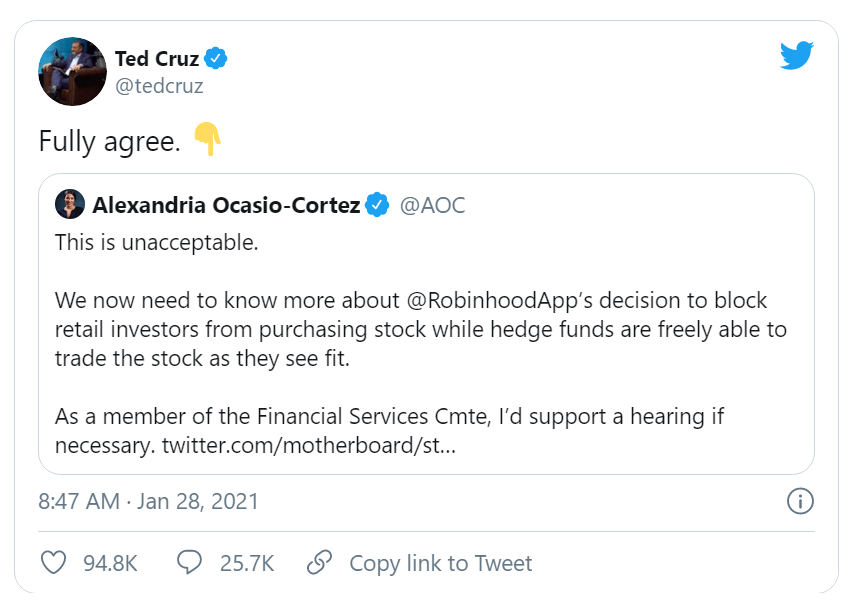Click AOC's verified checkmark badge

click(x=378, y=206)
